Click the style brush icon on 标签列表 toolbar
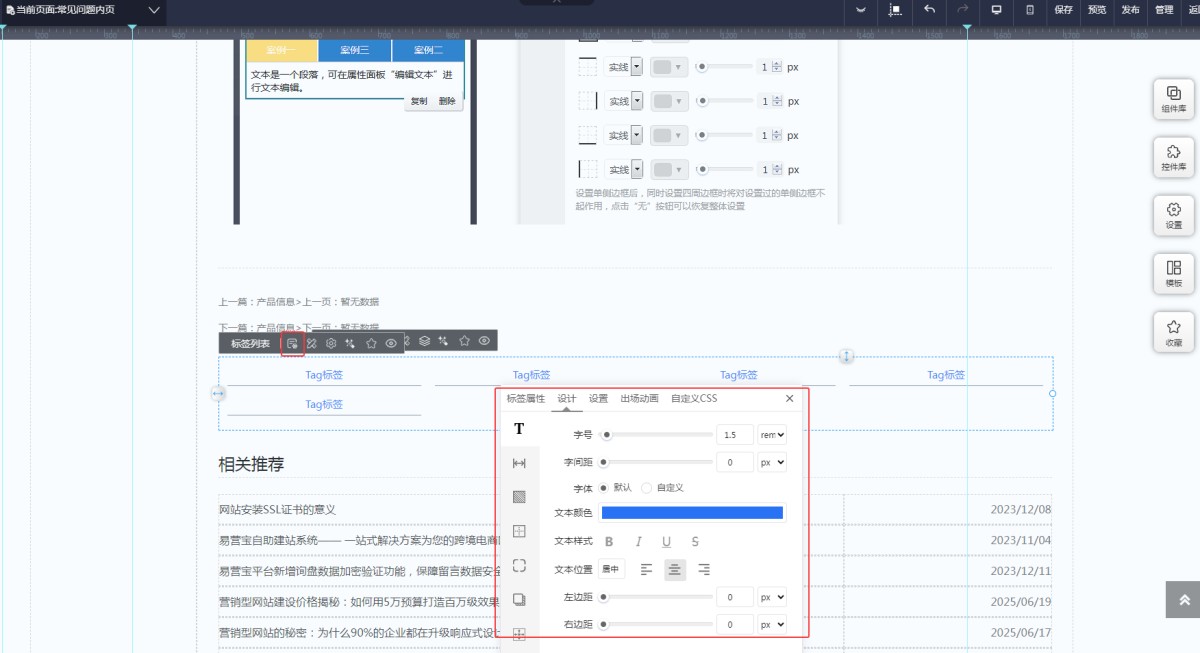Viewport: 1200px width, 653px height. [312, 343]
